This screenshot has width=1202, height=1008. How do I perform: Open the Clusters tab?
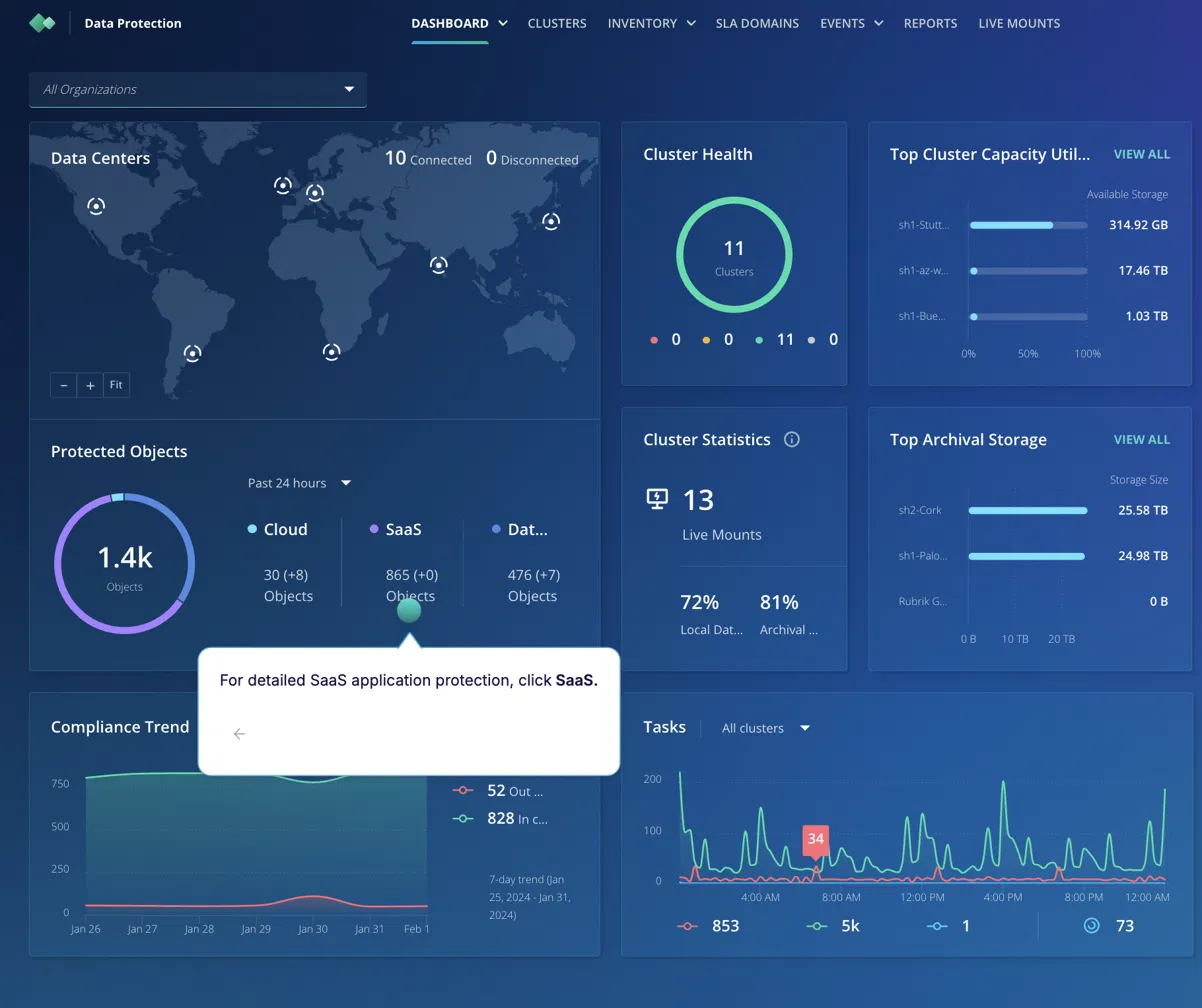tap(557, 23)
